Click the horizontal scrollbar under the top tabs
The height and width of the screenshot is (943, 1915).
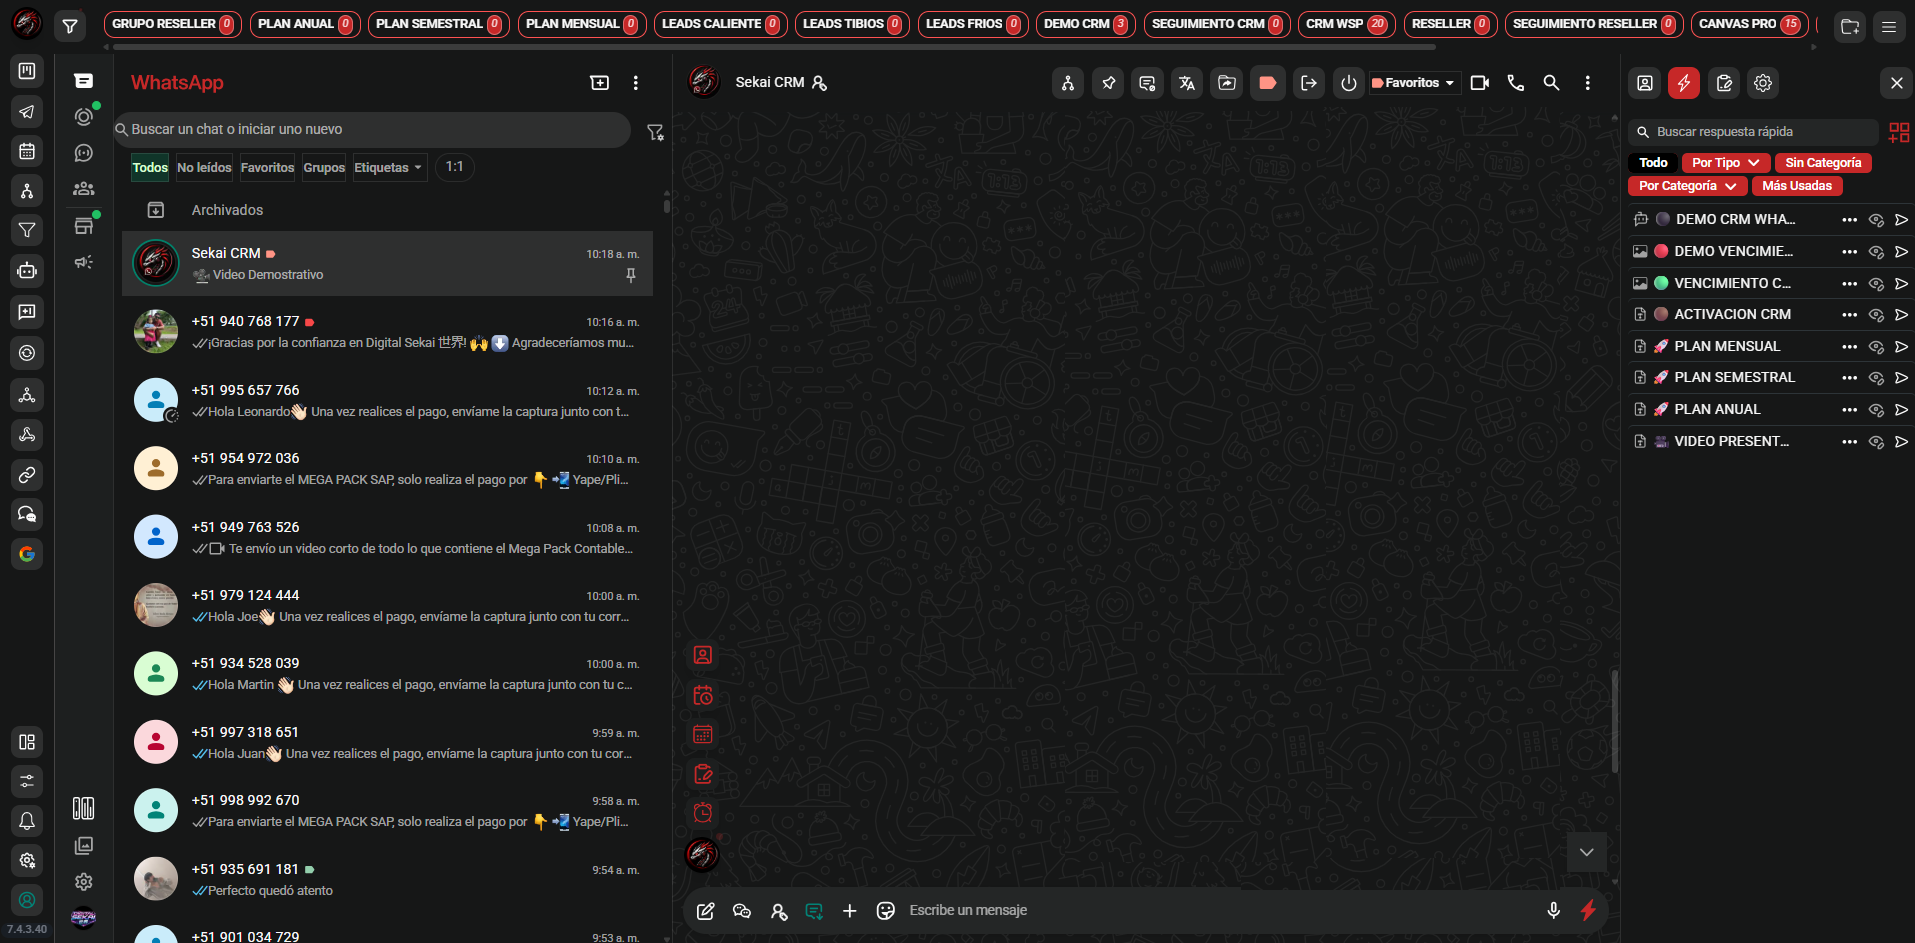tap(774, 47)
